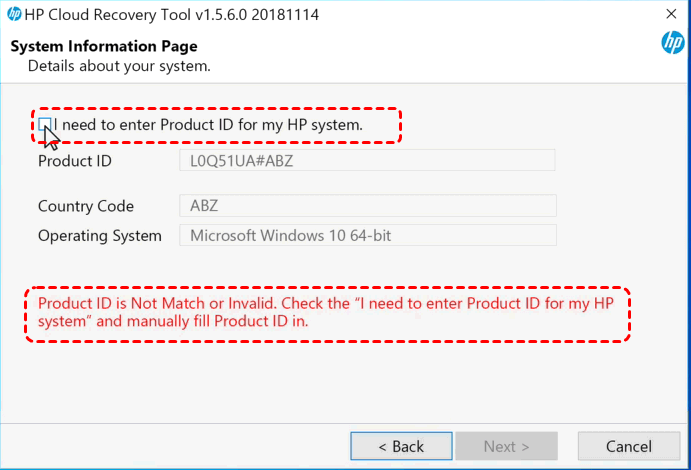The width and height of the screenshot is (691, 470).
Task: Go back with the Back button
Action: pos(401,446)
